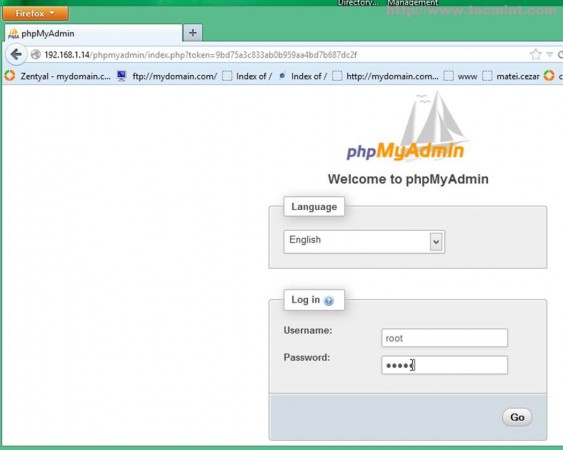563x450 pixels.
Task: Click the Language legend label
Action: [x=314, y=207]
